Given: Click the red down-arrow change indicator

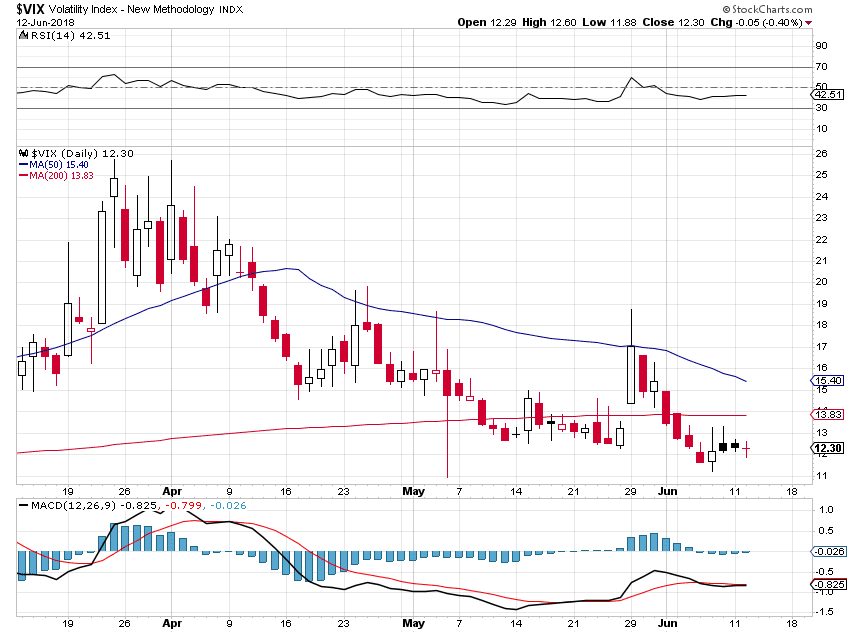Looking at the screenshot, I should [808, 23].
